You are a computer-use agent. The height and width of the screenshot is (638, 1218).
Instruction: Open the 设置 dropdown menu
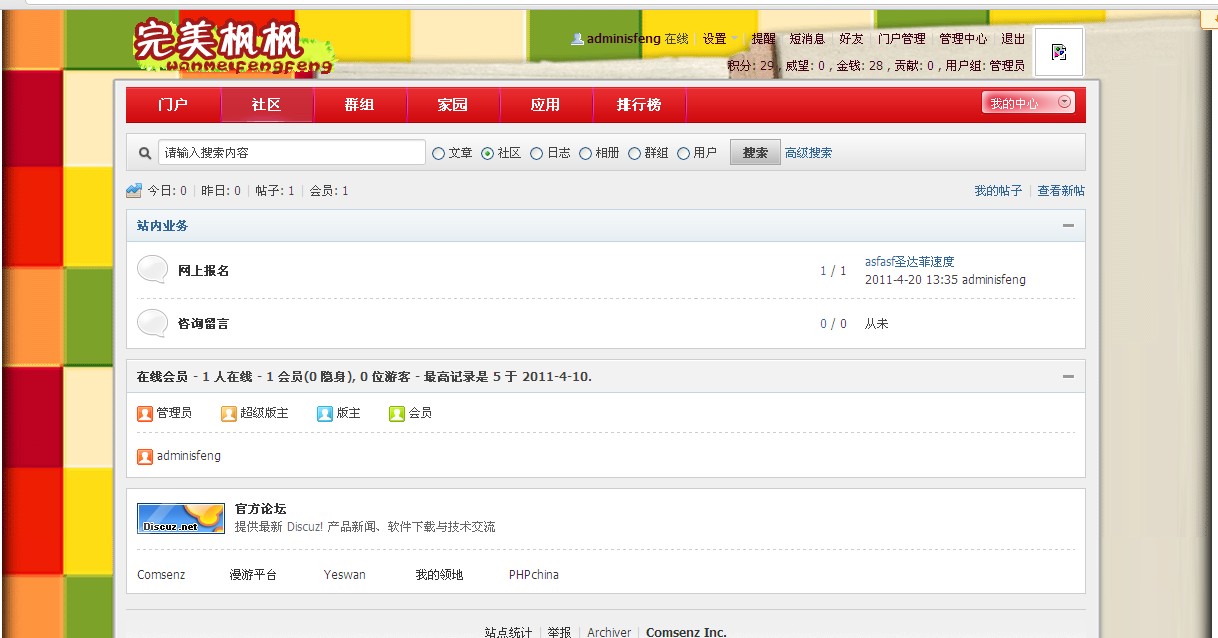720,39
